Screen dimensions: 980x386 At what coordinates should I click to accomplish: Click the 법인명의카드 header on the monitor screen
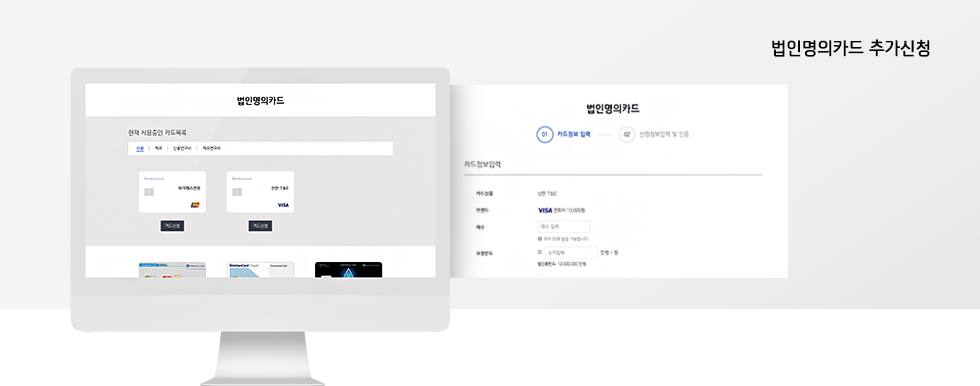tap(260, 100)
